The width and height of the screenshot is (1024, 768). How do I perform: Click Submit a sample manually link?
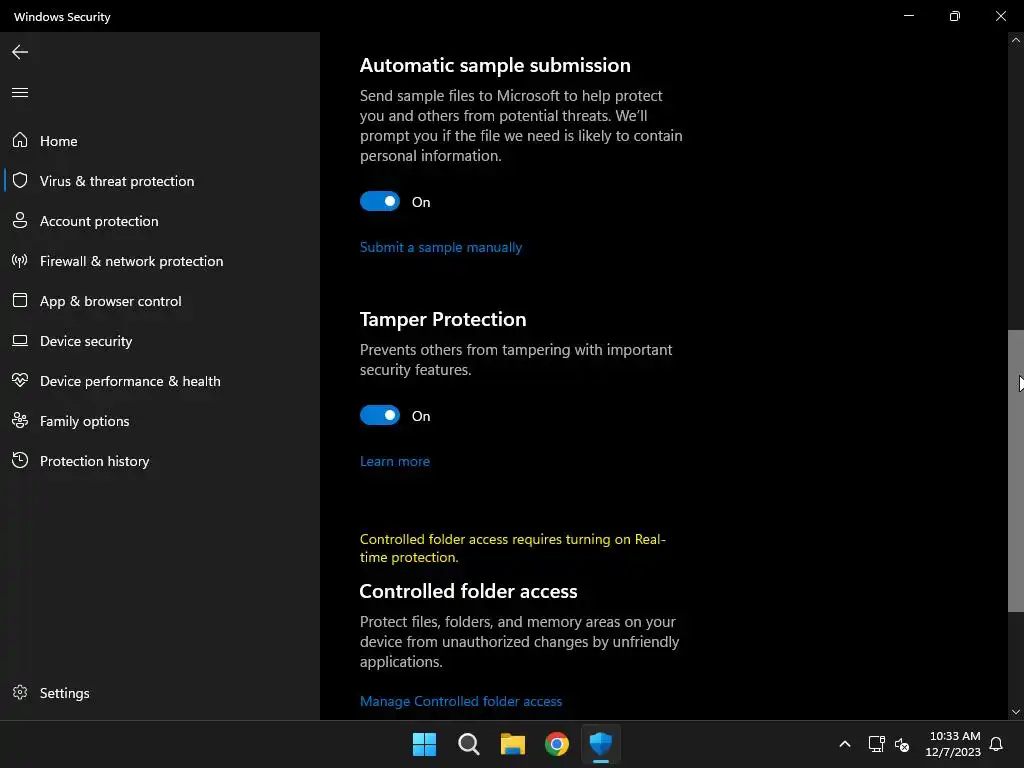[441, 248]
